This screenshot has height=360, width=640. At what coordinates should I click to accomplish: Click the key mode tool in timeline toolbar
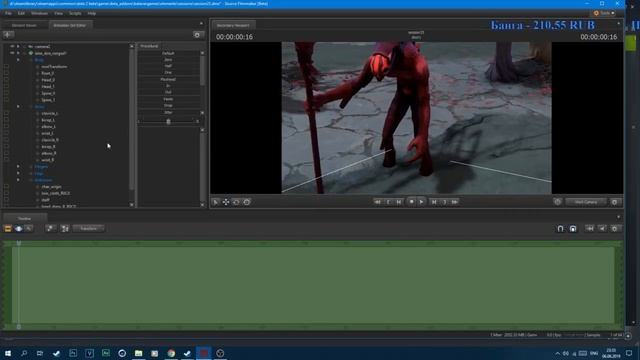pos(50,229)
